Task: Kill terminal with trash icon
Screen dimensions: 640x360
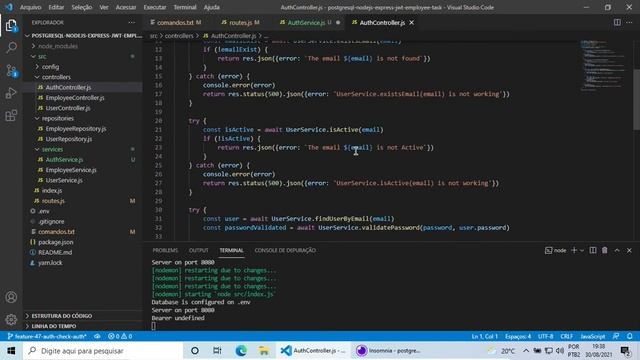Action: [x=604, y=250]
